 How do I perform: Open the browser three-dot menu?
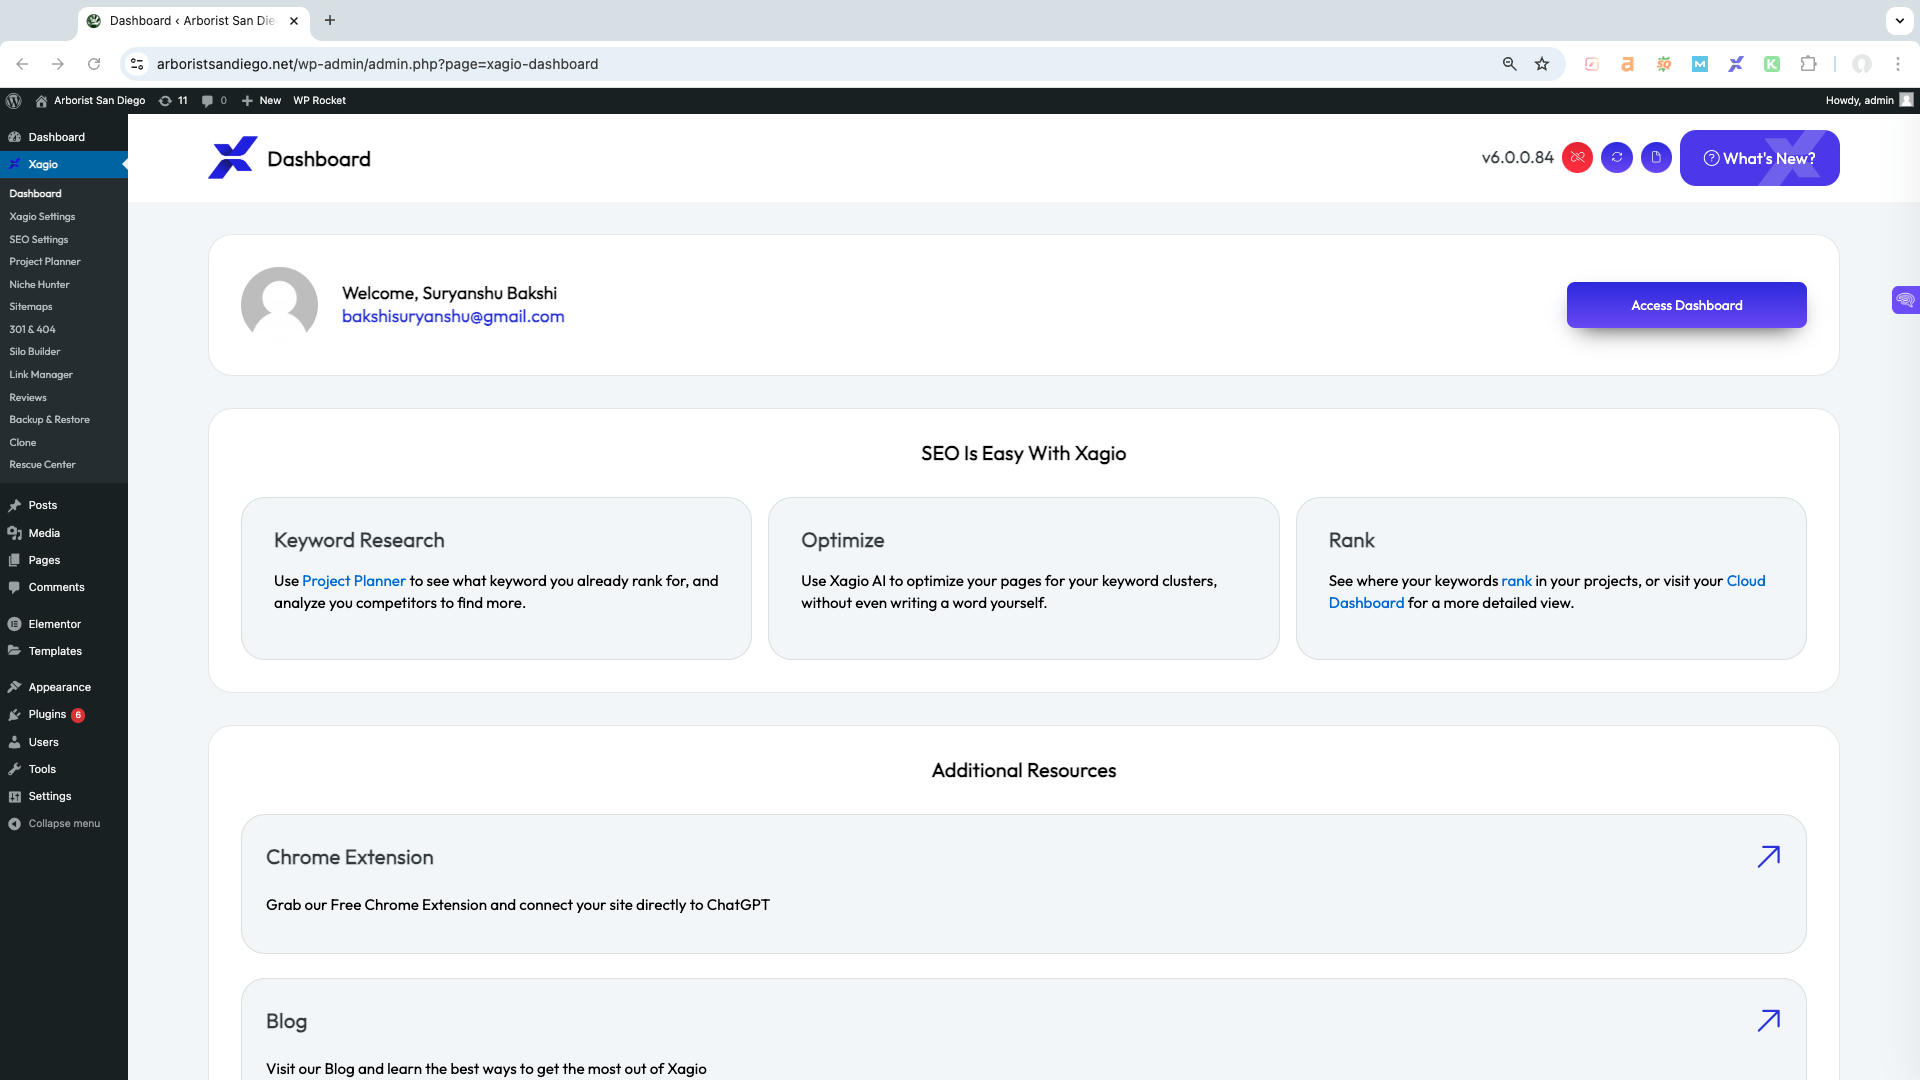point(1898,64)
